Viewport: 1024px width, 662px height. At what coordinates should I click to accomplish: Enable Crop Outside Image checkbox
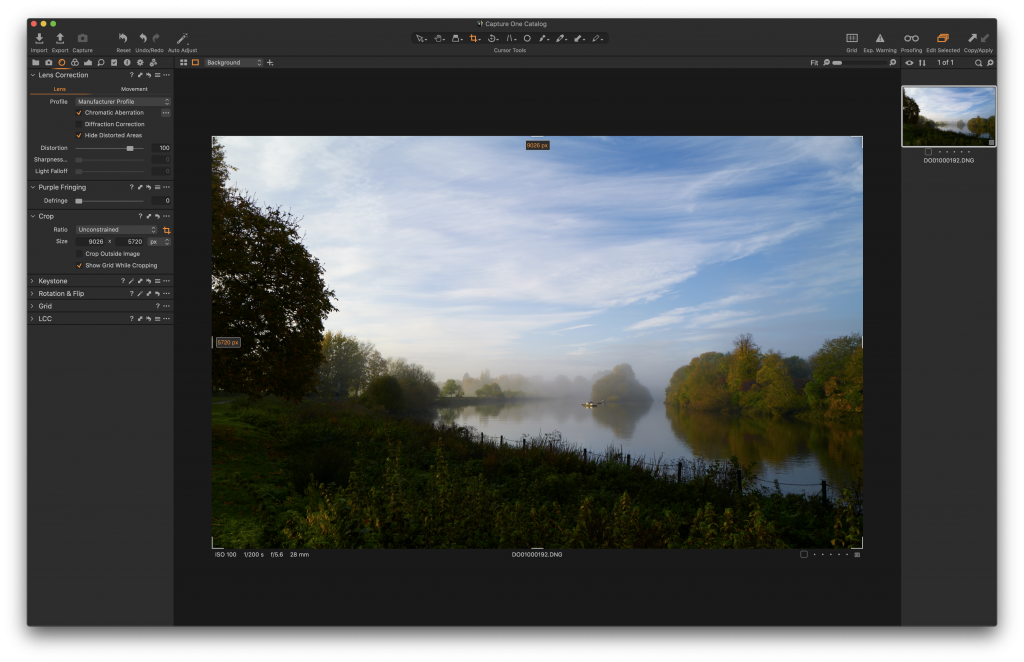tap(79, 254)
